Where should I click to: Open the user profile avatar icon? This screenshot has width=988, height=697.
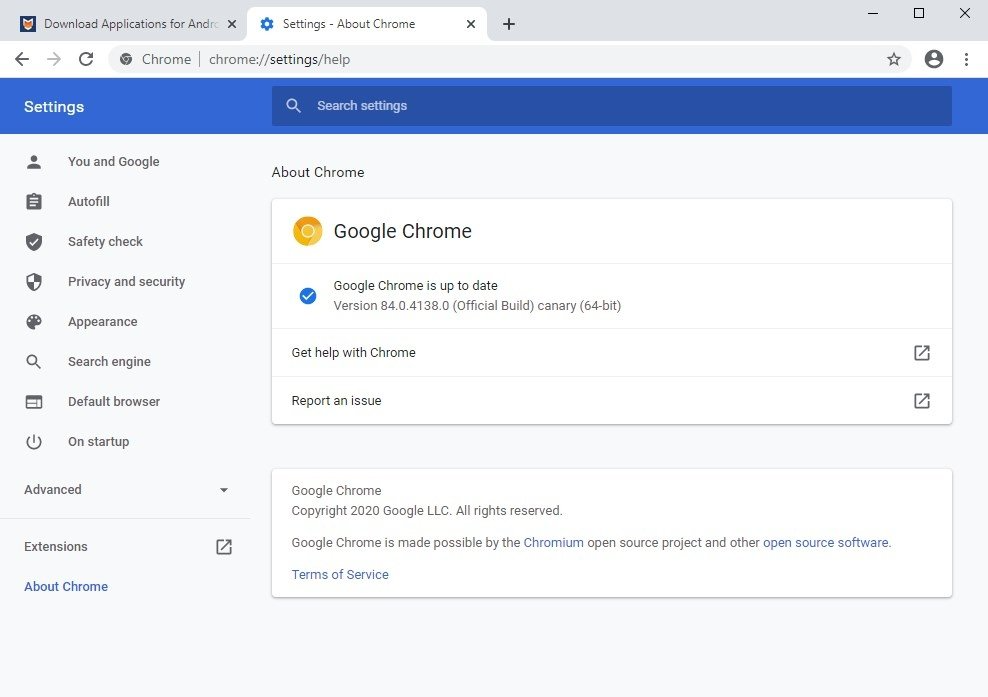tap(933, 59)
